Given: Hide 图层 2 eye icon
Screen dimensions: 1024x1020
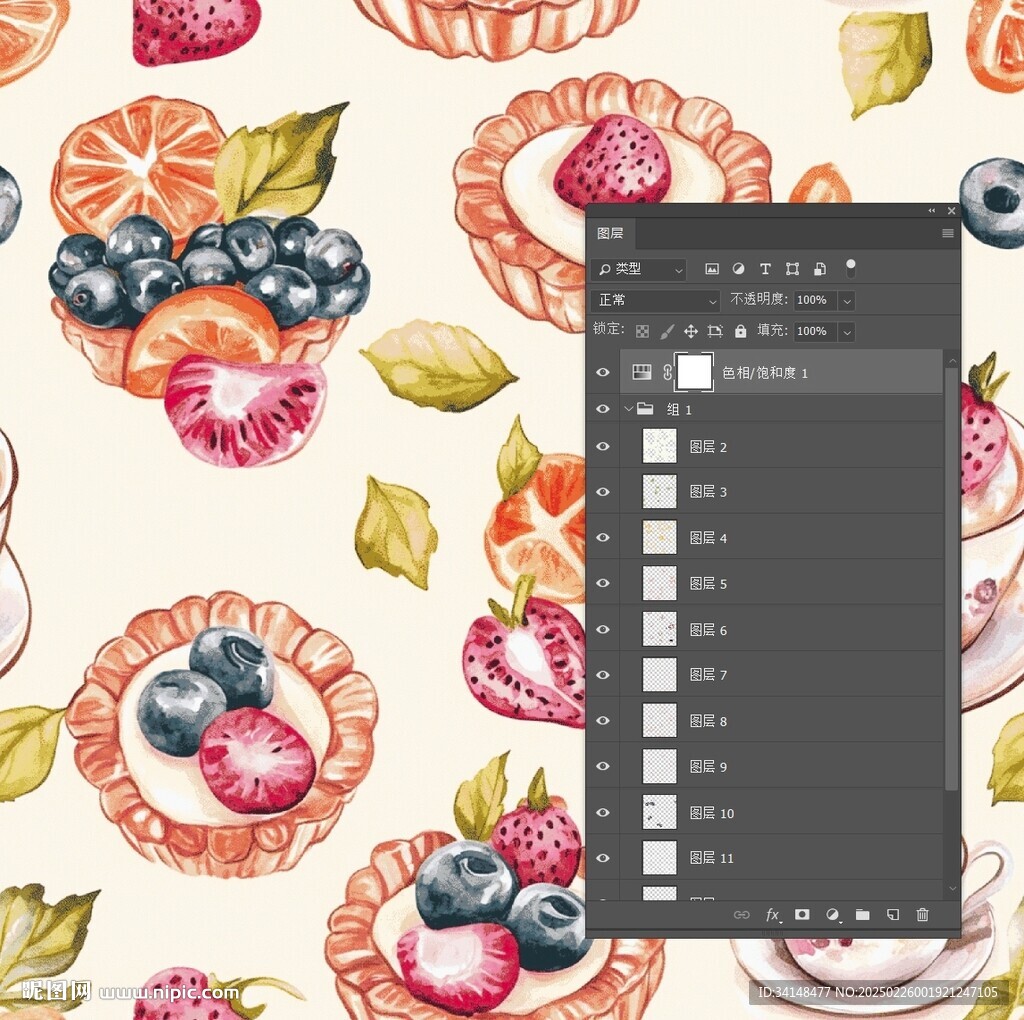Looking at the screenshot, I should 602,446.
